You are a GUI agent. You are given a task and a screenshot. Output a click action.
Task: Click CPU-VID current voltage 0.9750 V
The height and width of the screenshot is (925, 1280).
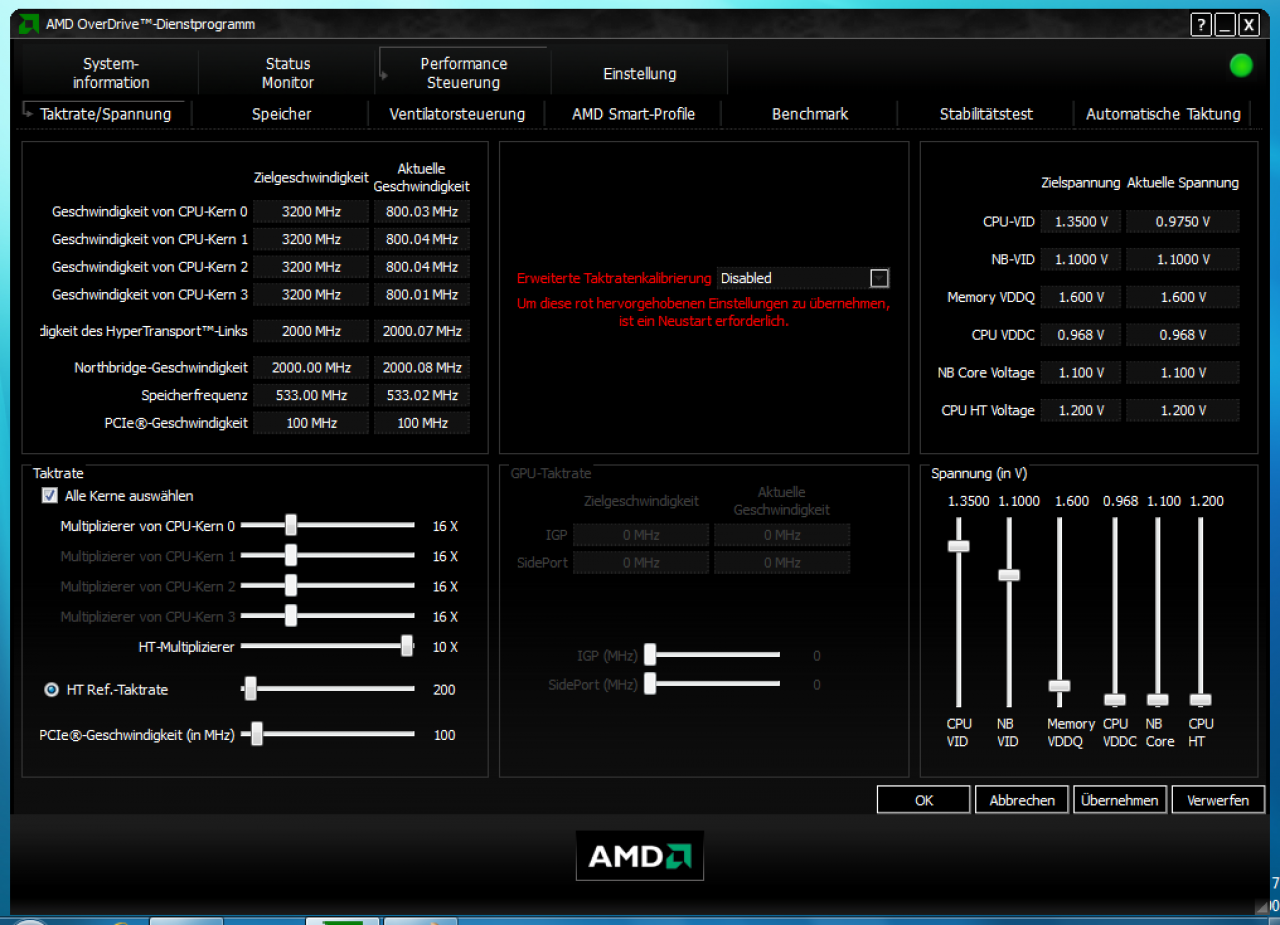click(x=1183, y=222)
